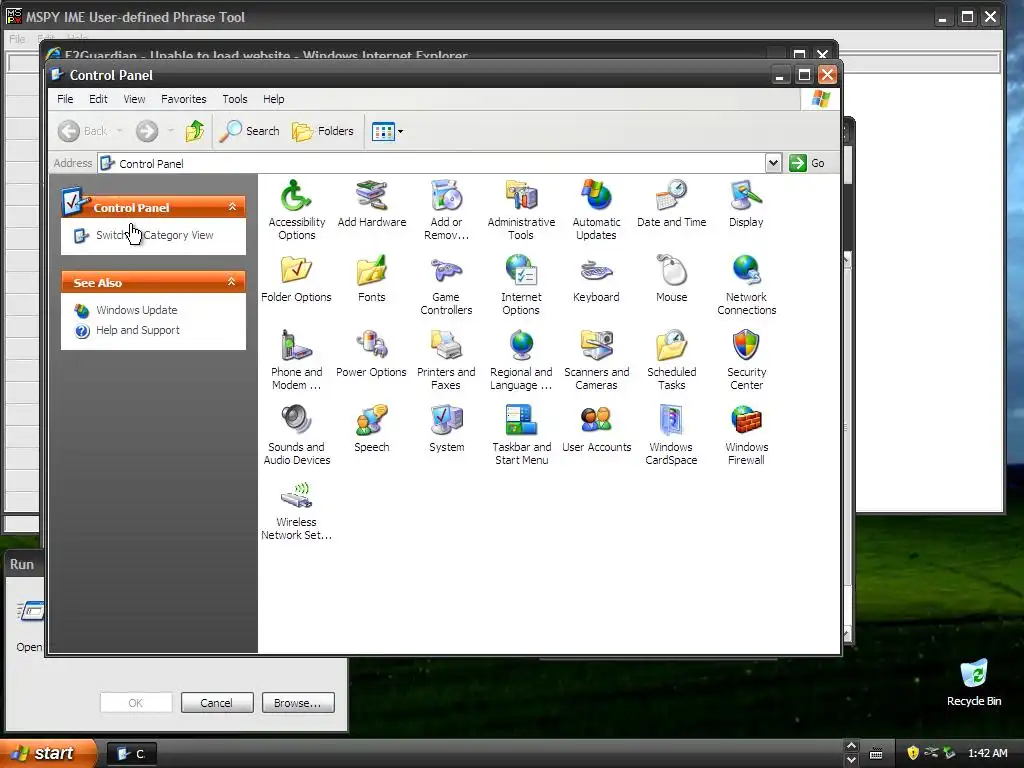Open the Back button history dropdown arrow
The width and height of the screenshot is (1024, 768).
click(x=120, y=131)
